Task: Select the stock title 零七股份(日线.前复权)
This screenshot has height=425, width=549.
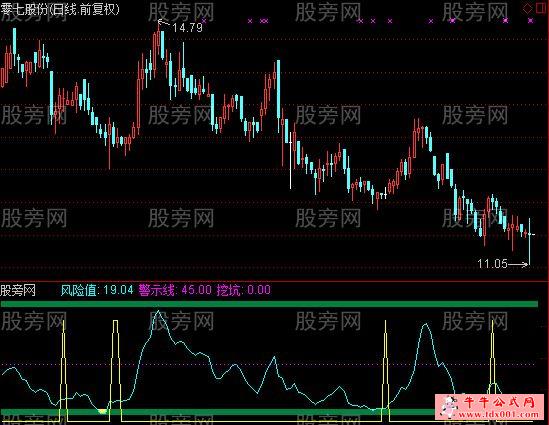Action: pyautogui.click(x=60, y=9)
